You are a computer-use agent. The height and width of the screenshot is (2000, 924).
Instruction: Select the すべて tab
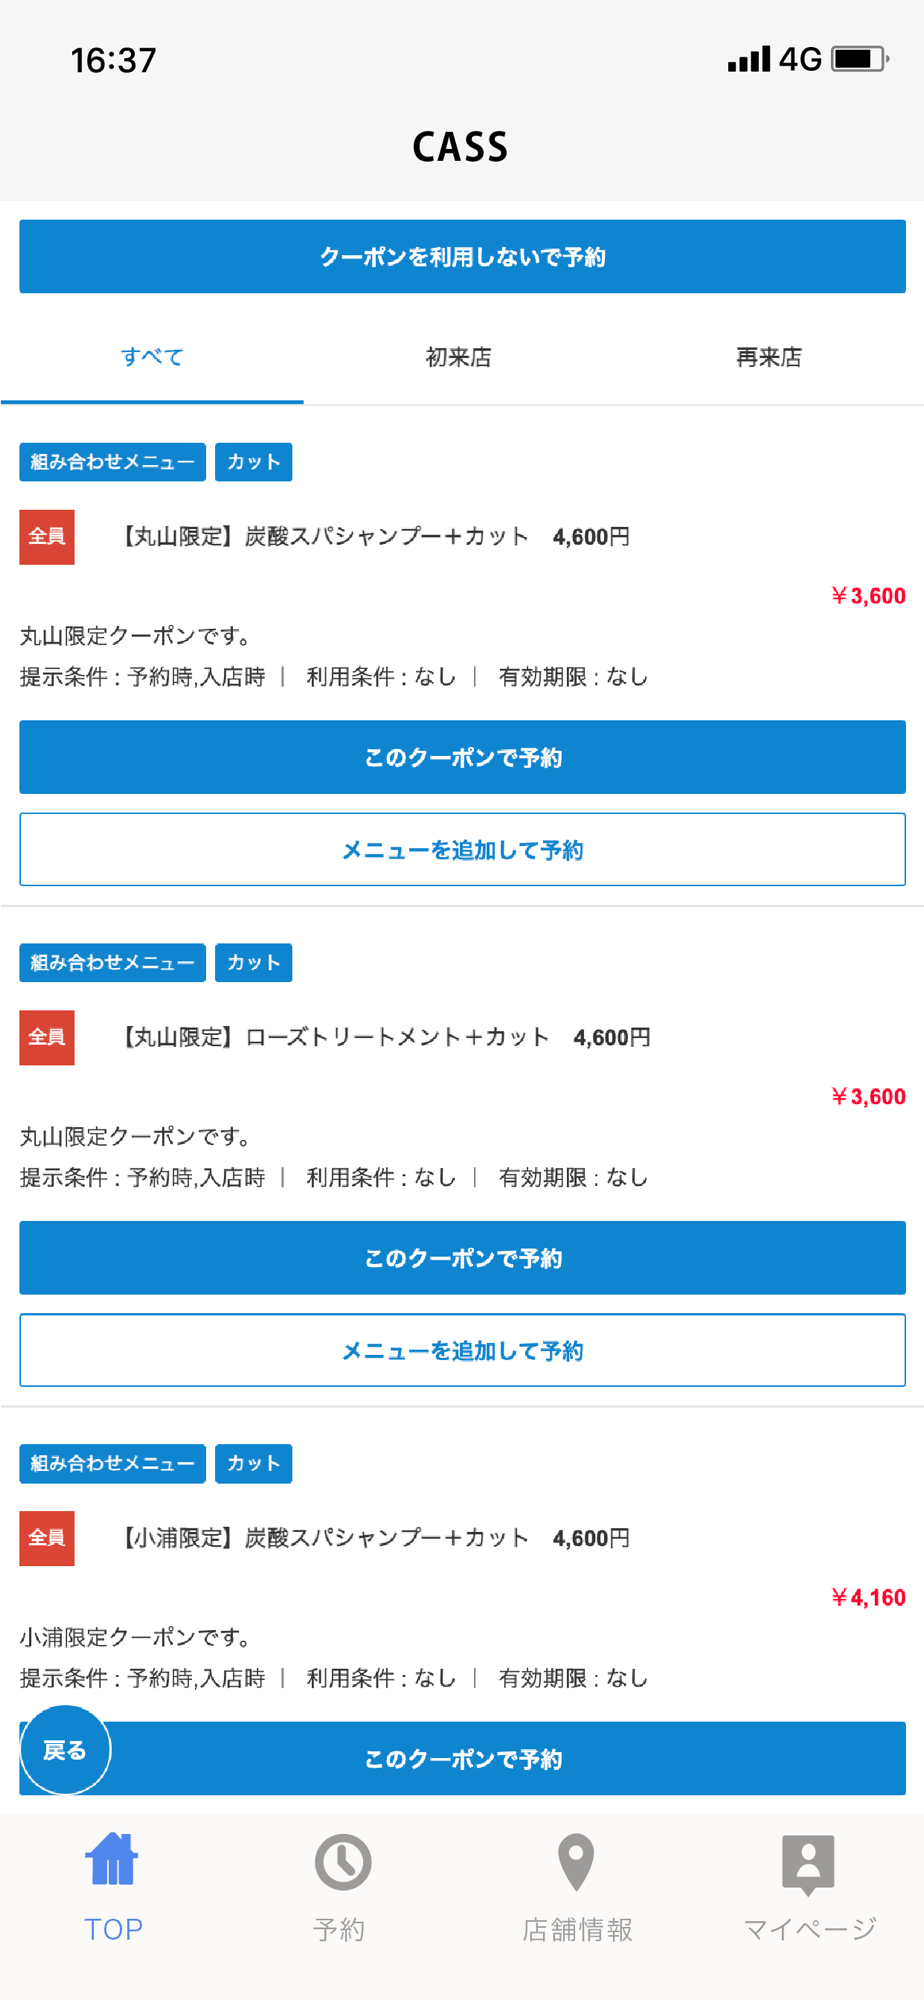point(152,357)
